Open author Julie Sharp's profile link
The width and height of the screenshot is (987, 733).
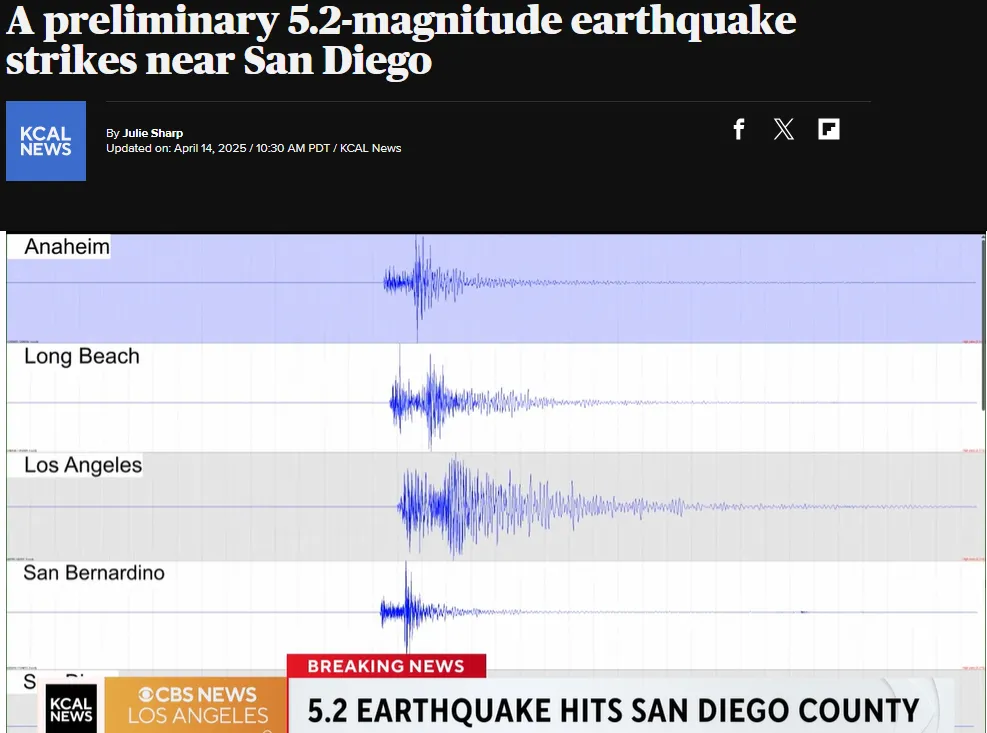click(153, 133)
